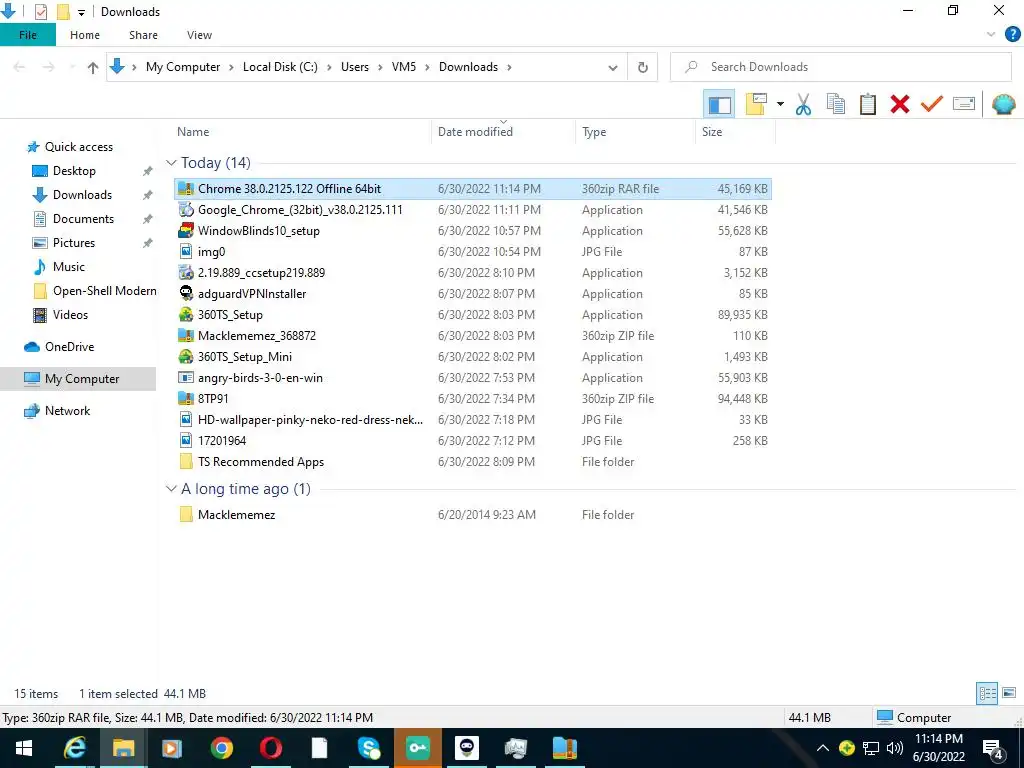Open Classic Shell settings shell icon
The width and height of the screenshot is (1024, 768).
(x=1003, y=104)
